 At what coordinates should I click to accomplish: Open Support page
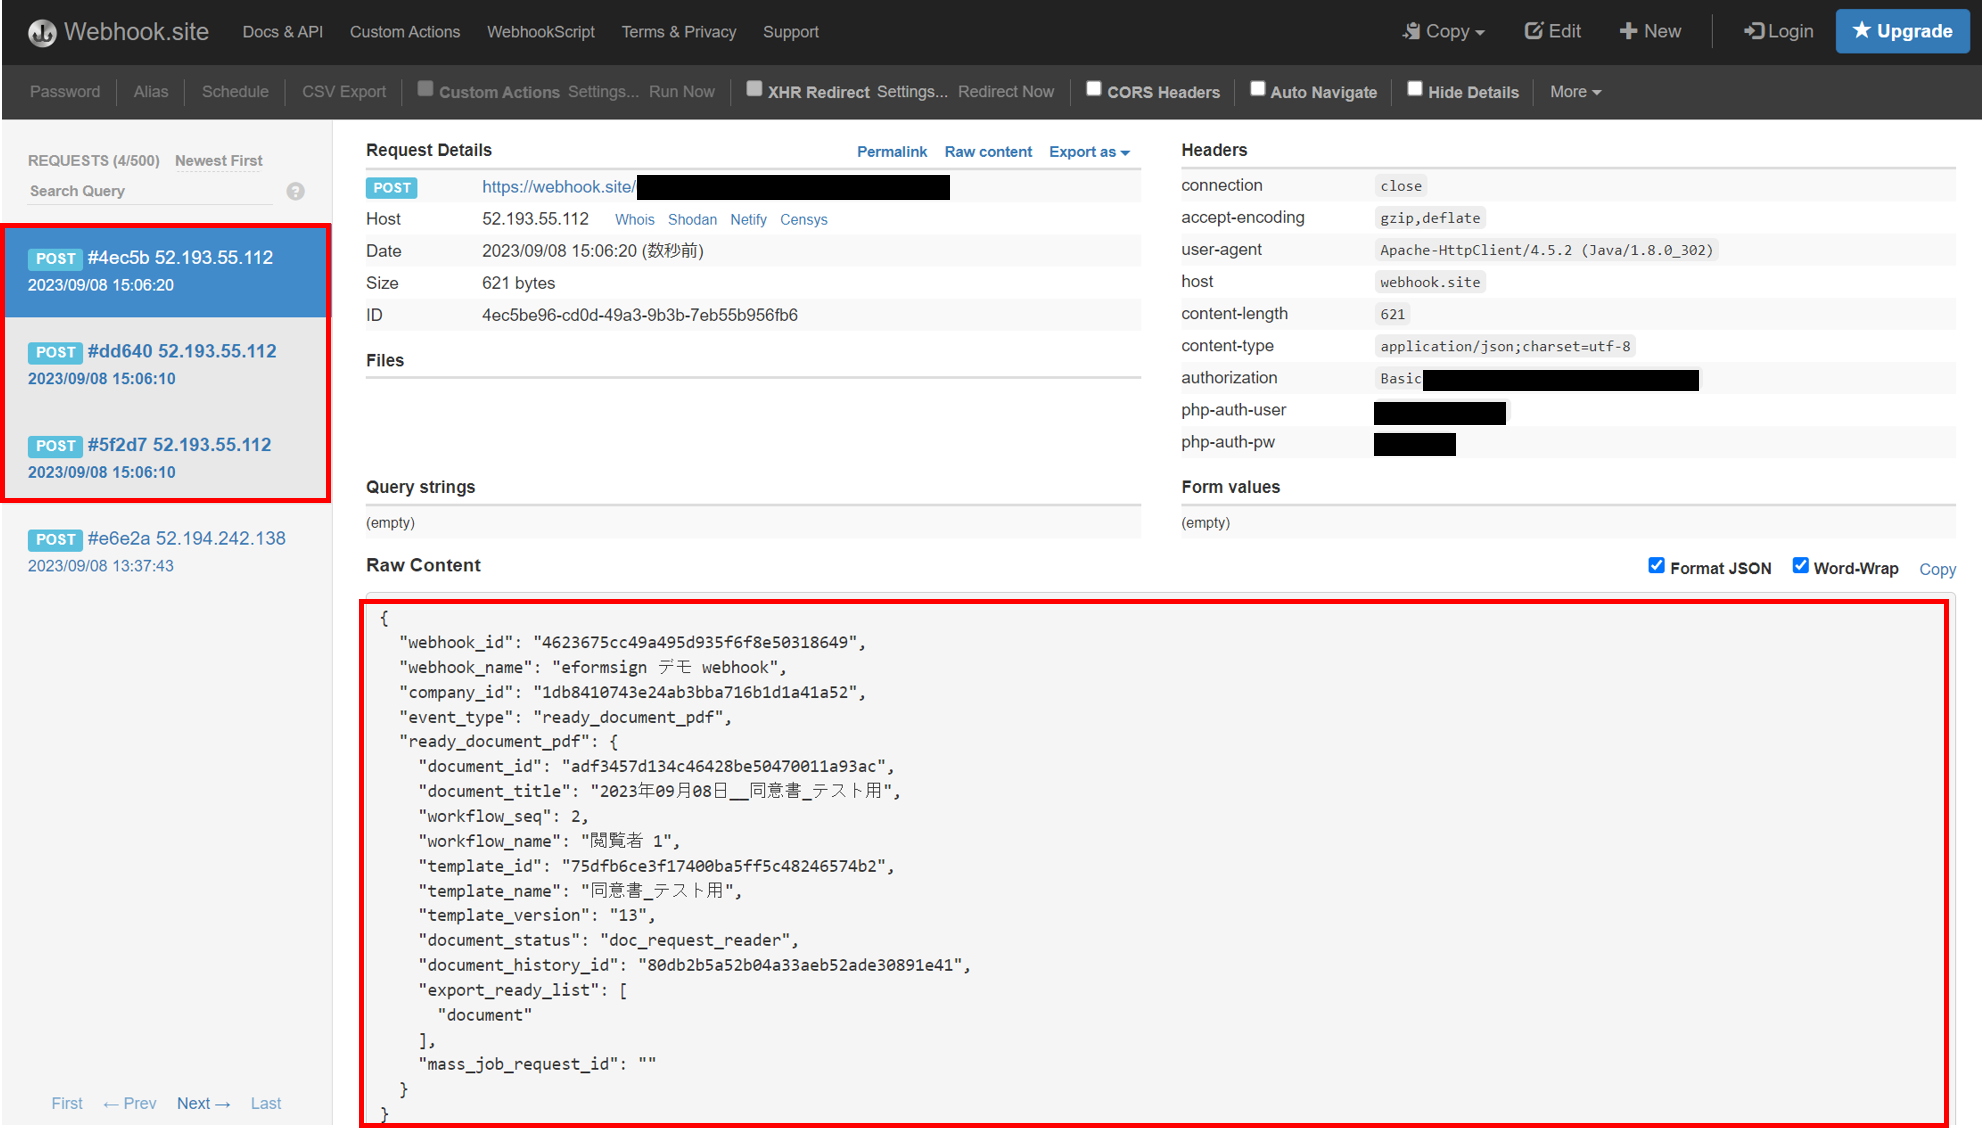coord(791,32)
